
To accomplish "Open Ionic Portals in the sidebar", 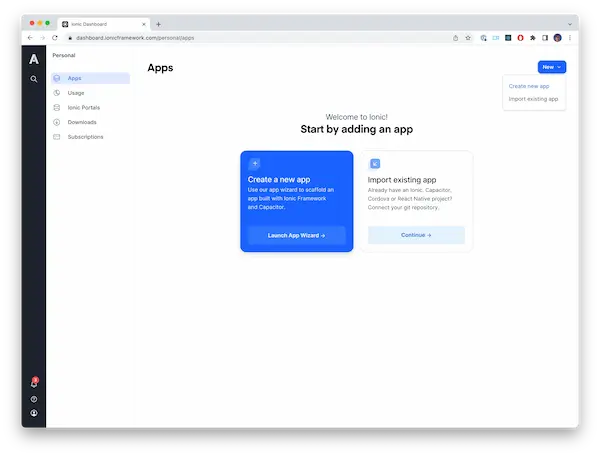I will pos(83,107).
